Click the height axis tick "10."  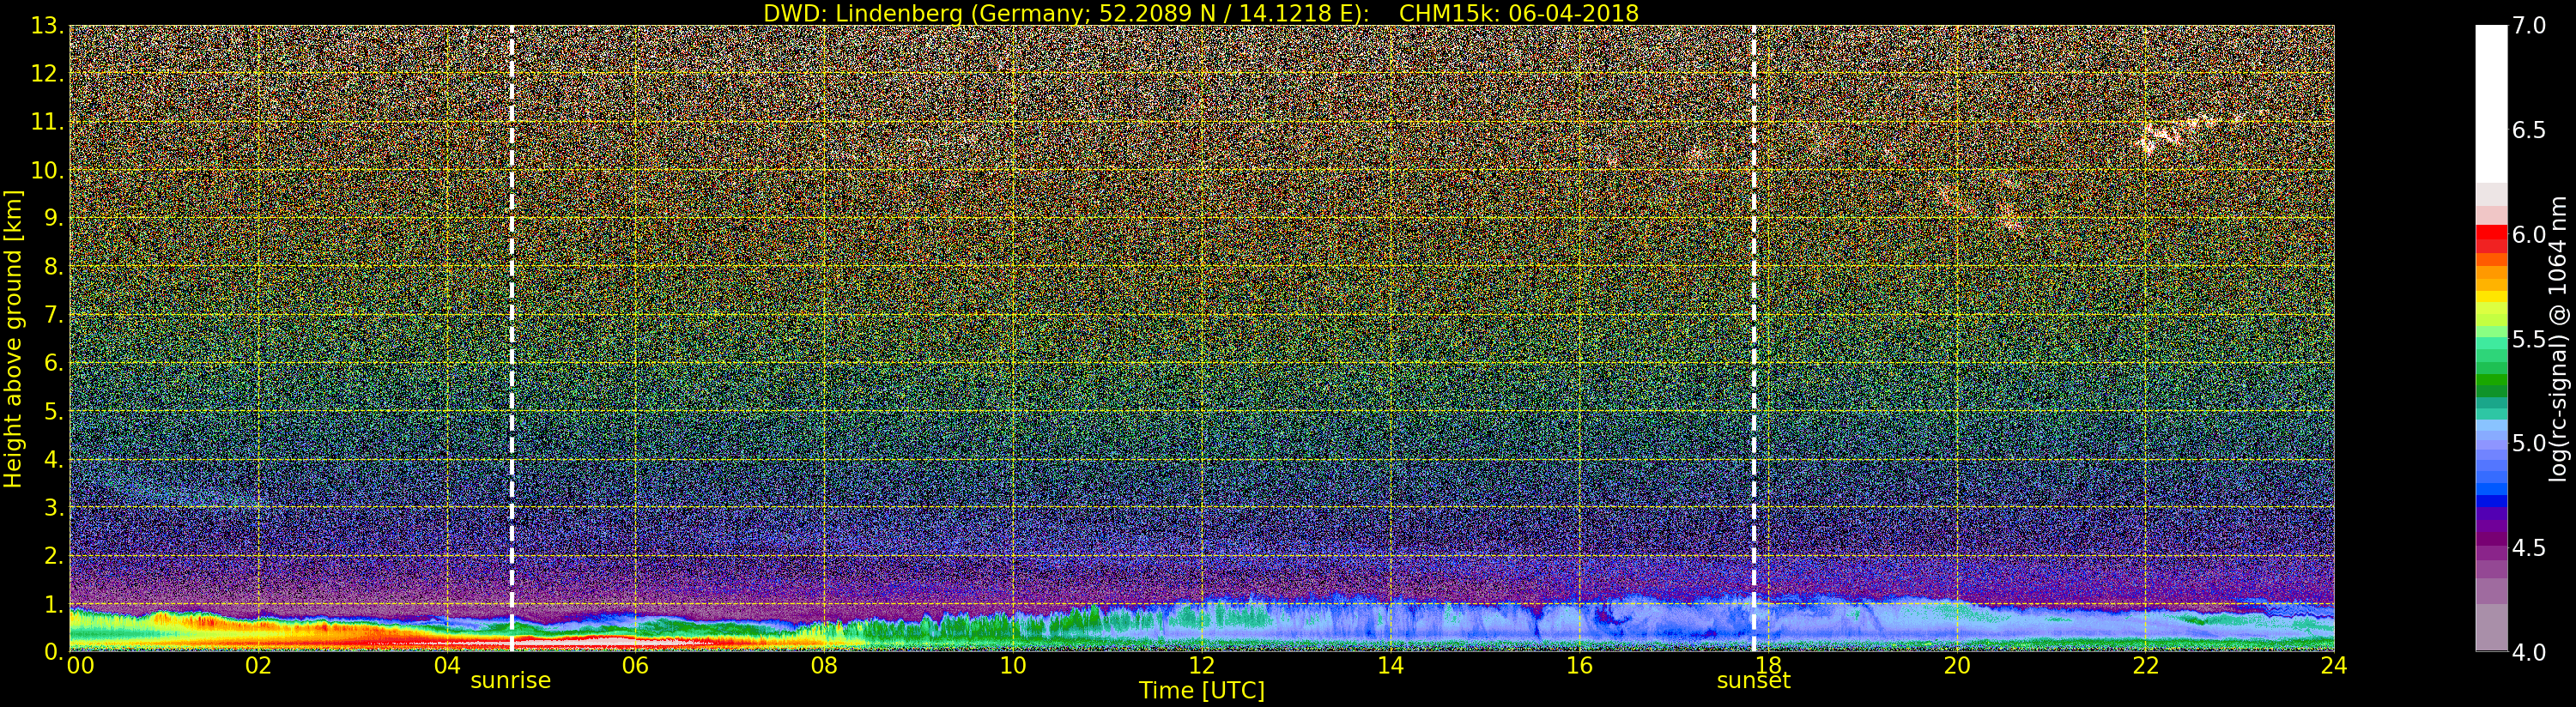pyautogui.click(x=47, y=170)
